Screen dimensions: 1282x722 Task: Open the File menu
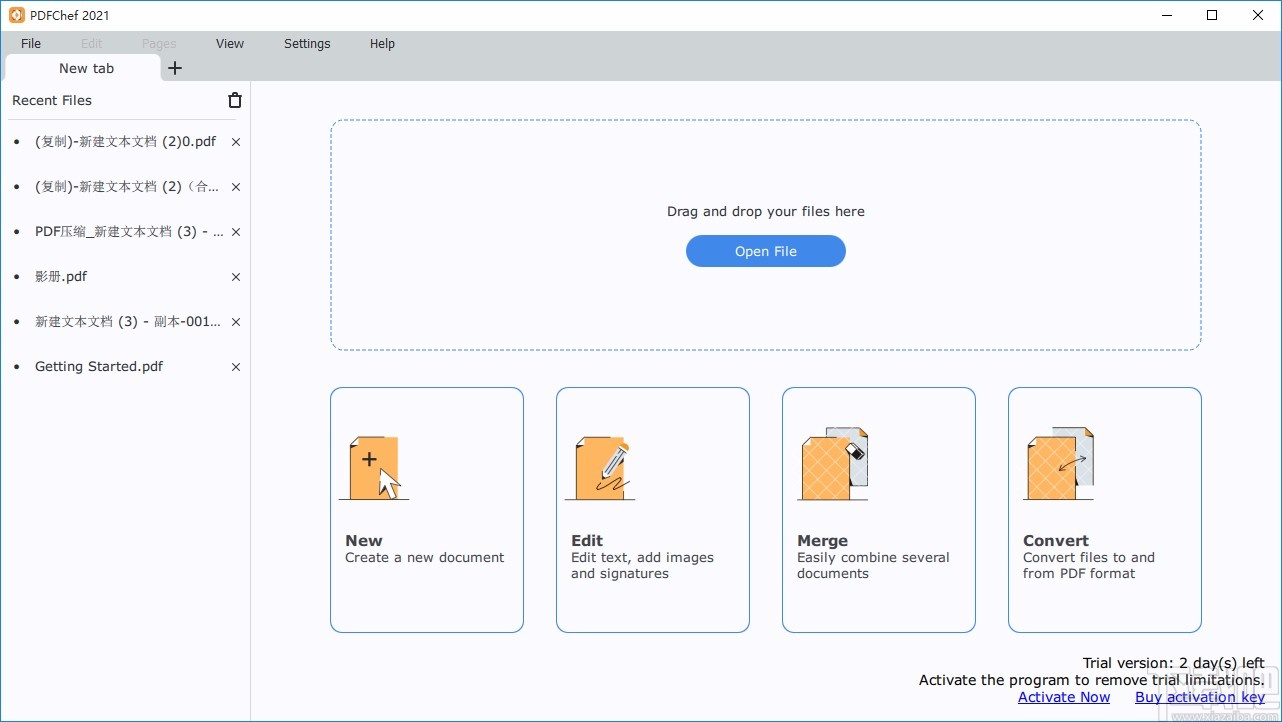[x=31, y=44]
